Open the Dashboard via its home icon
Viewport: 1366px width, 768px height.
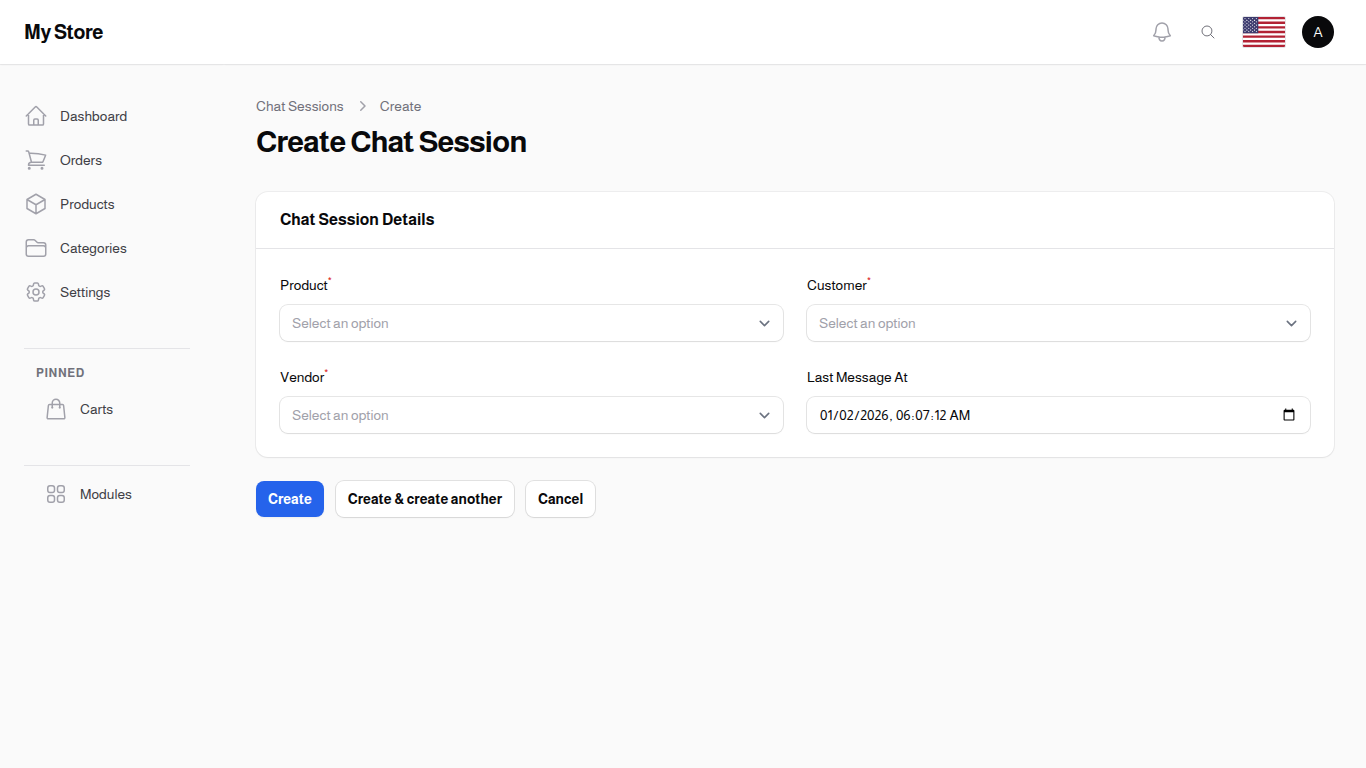click(x=36, y=116)
